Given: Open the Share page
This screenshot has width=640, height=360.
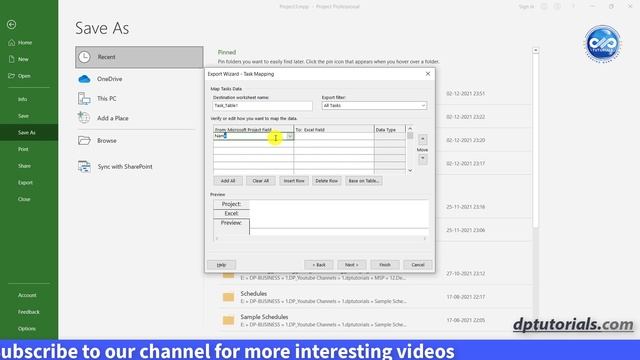Looking at the screenshot, I should 24,166.
